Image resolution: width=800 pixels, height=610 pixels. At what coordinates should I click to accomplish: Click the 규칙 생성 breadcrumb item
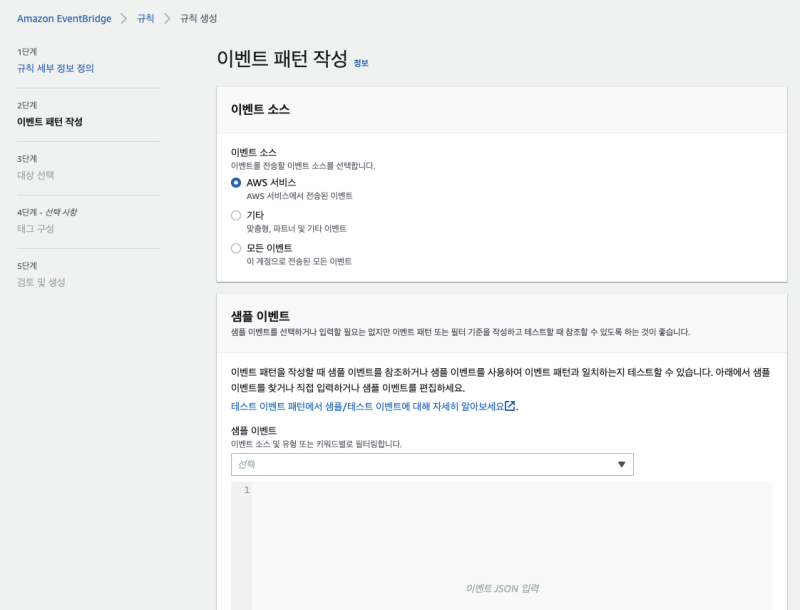[x=198, y=19]
